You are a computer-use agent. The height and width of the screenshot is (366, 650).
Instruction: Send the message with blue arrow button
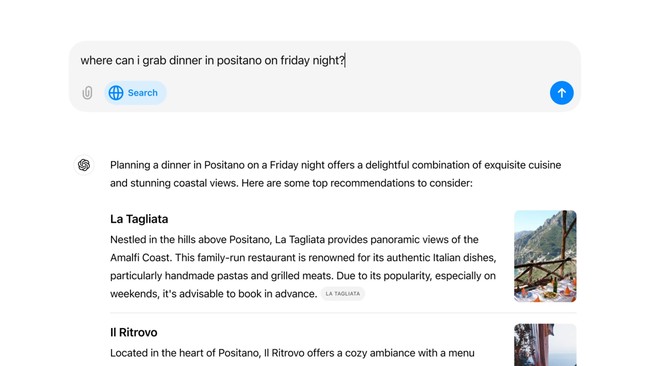pos(561,93)
